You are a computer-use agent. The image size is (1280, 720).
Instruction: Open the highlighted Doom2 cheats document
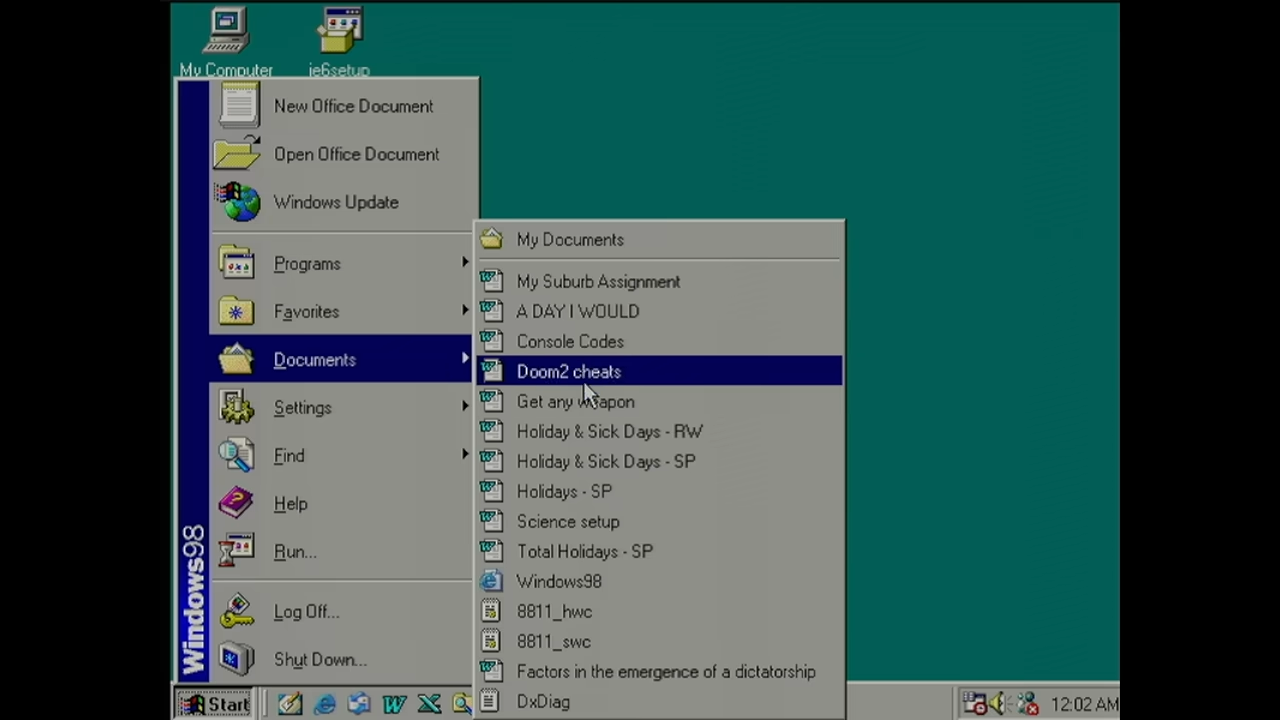tap(659, 372)
